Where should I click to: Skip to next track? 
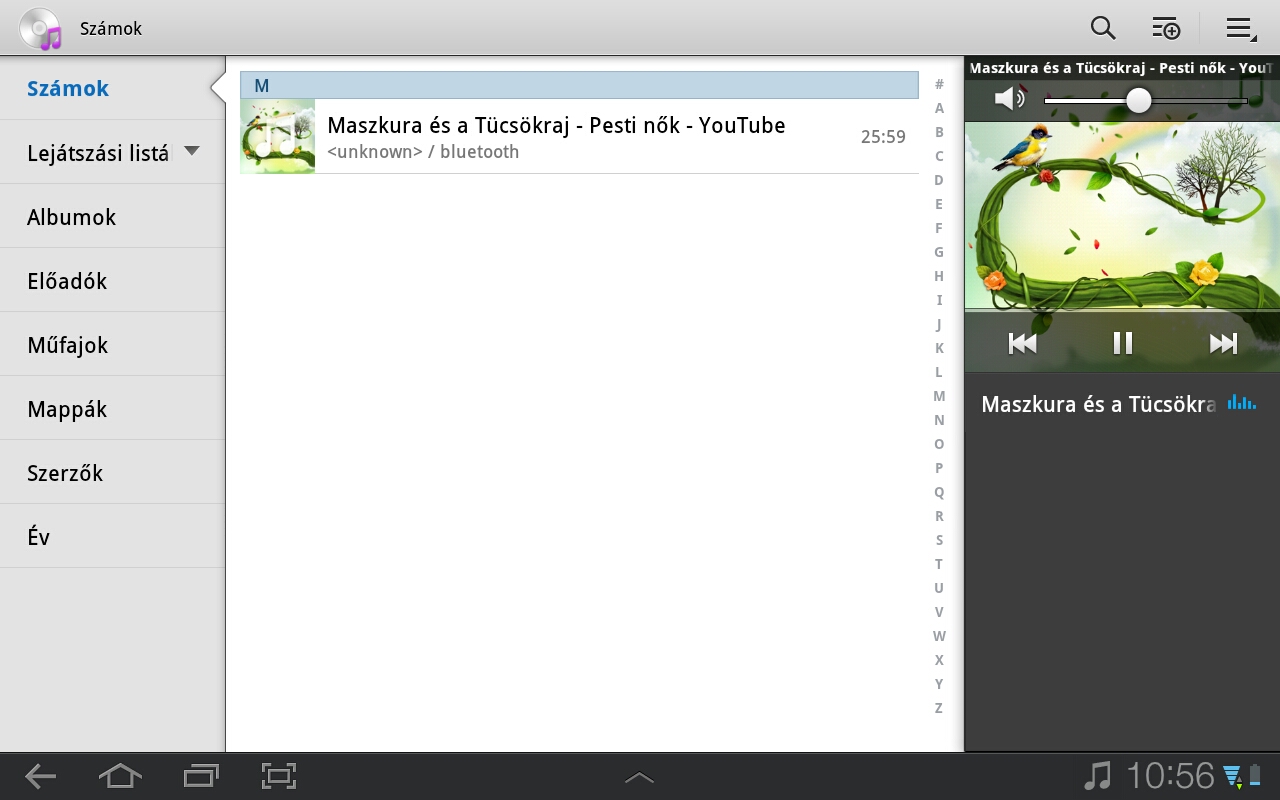pos(1223,344)
